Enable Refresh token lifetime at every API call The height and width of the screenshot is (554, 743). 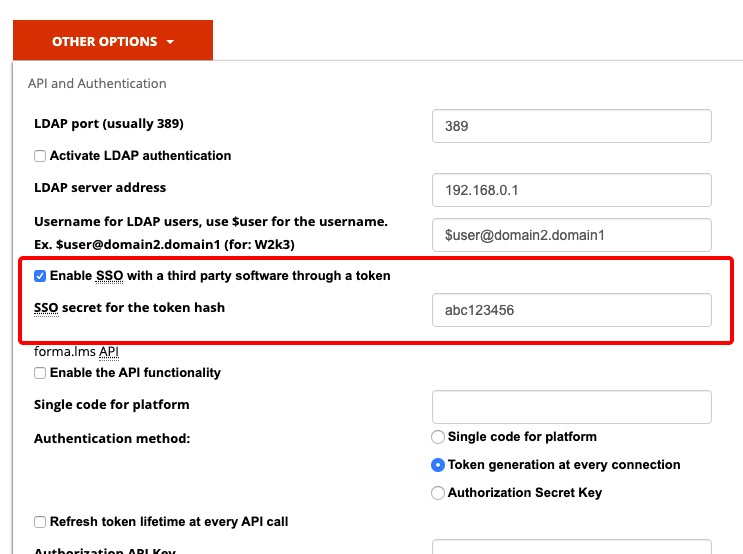click(x=40, y=522)
